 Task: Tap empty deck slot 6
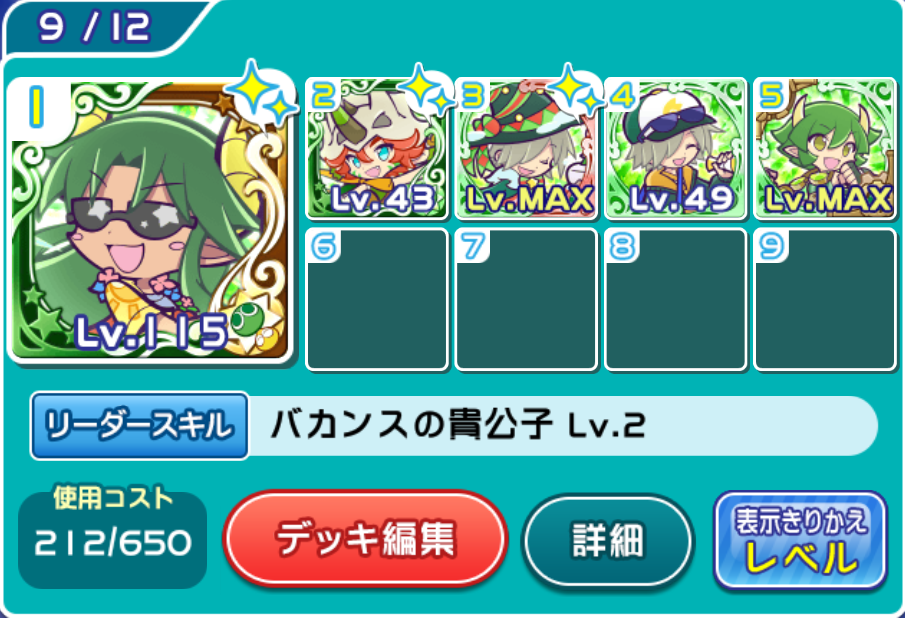click(377, 299)
